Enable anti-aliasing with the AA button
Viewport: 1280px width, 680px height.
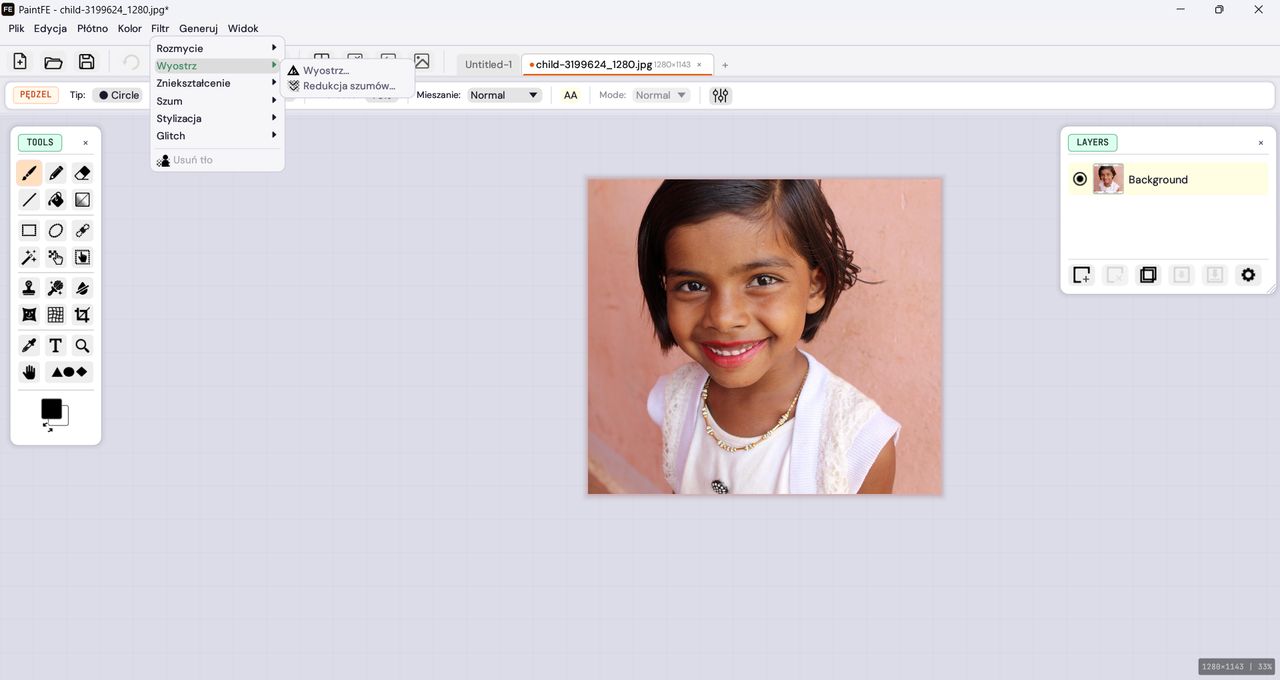pos(570,94)
